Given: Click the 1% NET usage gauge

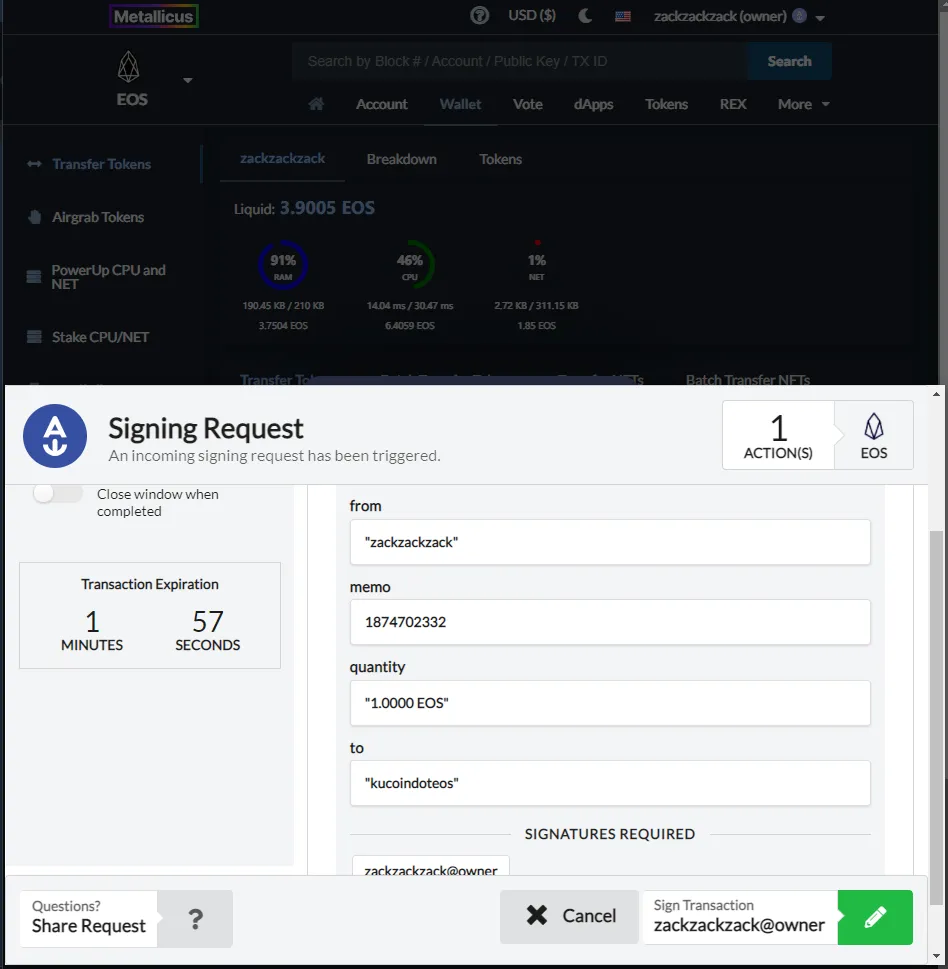Looking at the screenshot, I should [x=536, y=265].
